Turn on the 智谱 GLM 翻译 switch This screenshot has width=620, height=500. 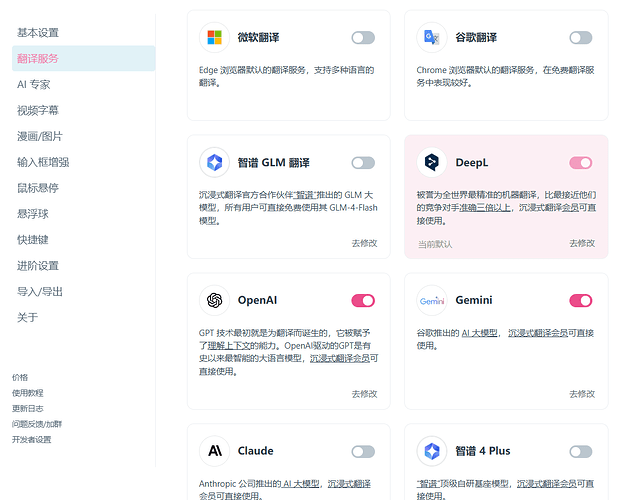point(363,163)
